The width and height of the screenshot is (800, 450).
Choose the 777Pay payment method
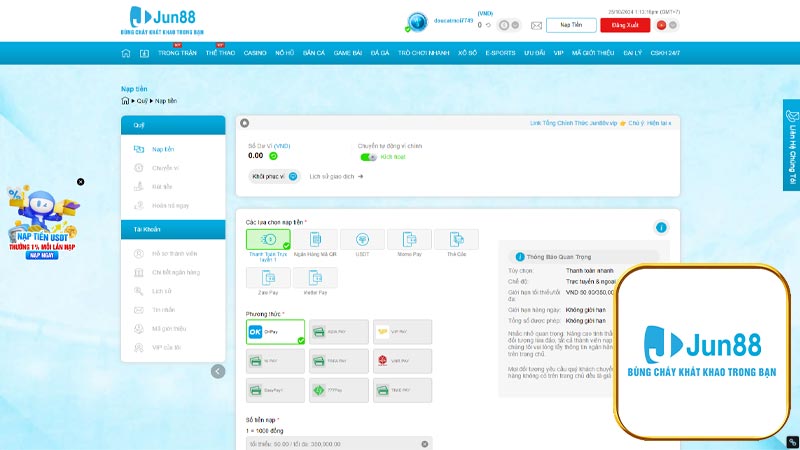(x=339, y=390)
